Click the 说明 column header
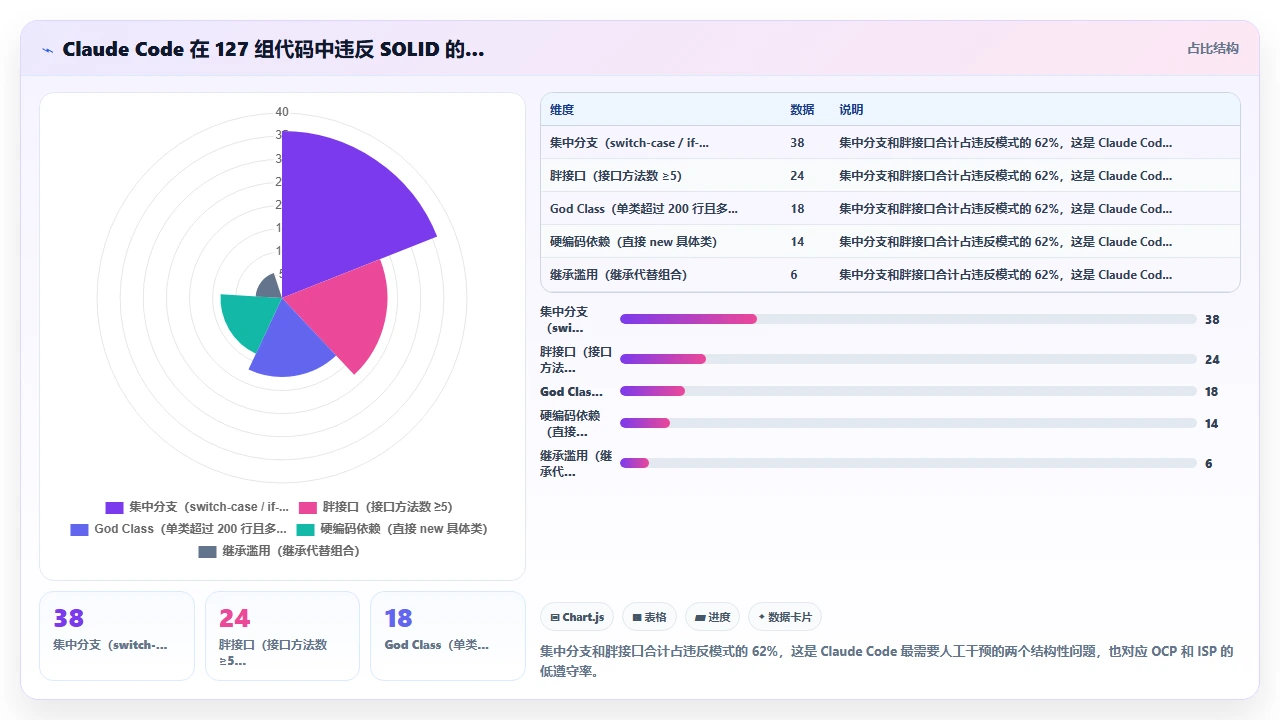Image resolution: width=1280 pixels, height=720 pixels. pos(851,110)
